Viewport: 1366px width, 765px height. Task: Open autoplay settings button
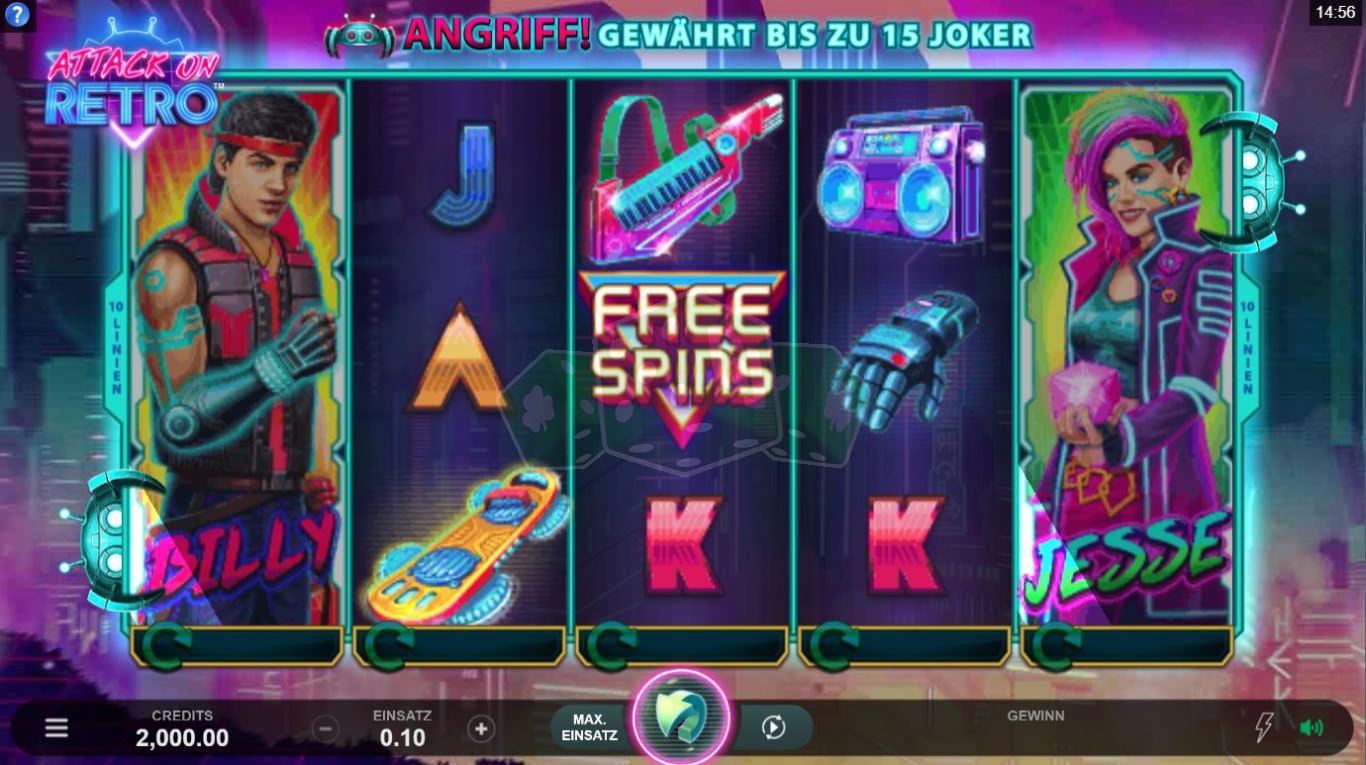coord(773,728)
